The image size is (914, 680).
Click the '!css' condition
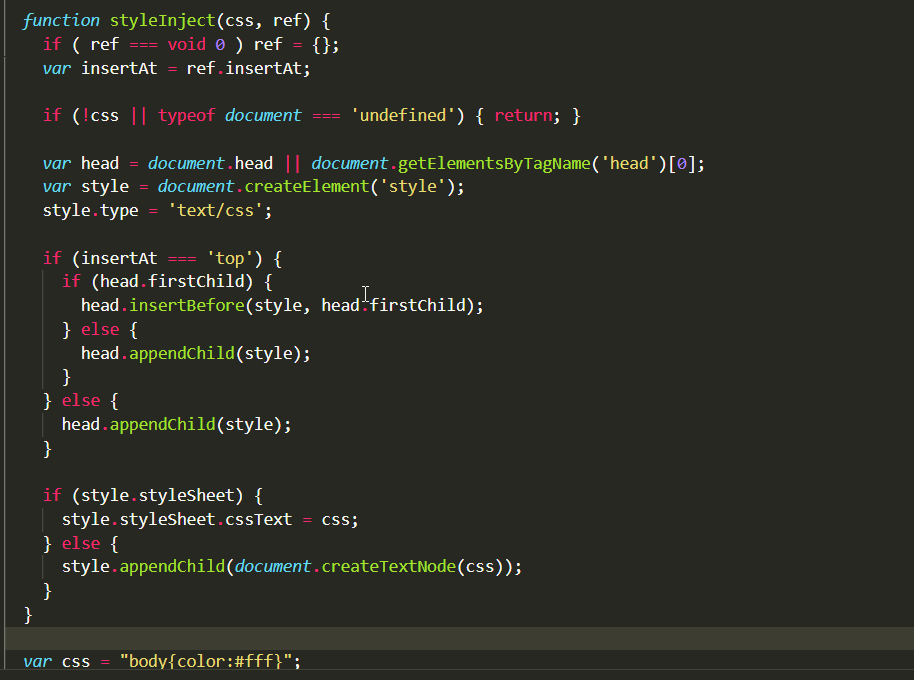100,116
